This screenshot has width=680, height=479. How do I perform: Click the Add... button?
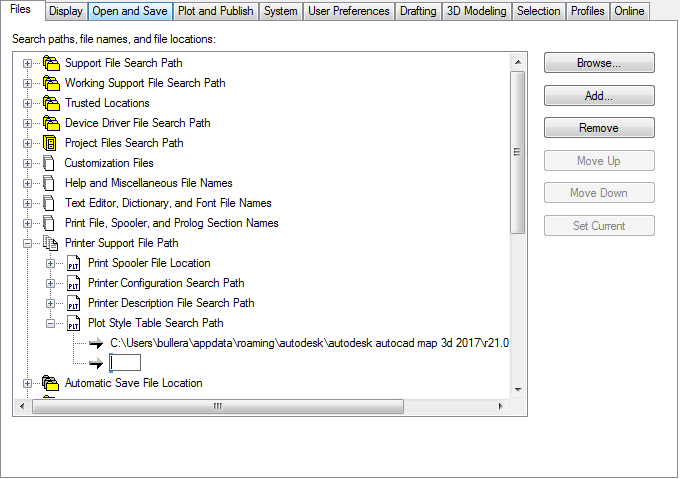(599, 95)
